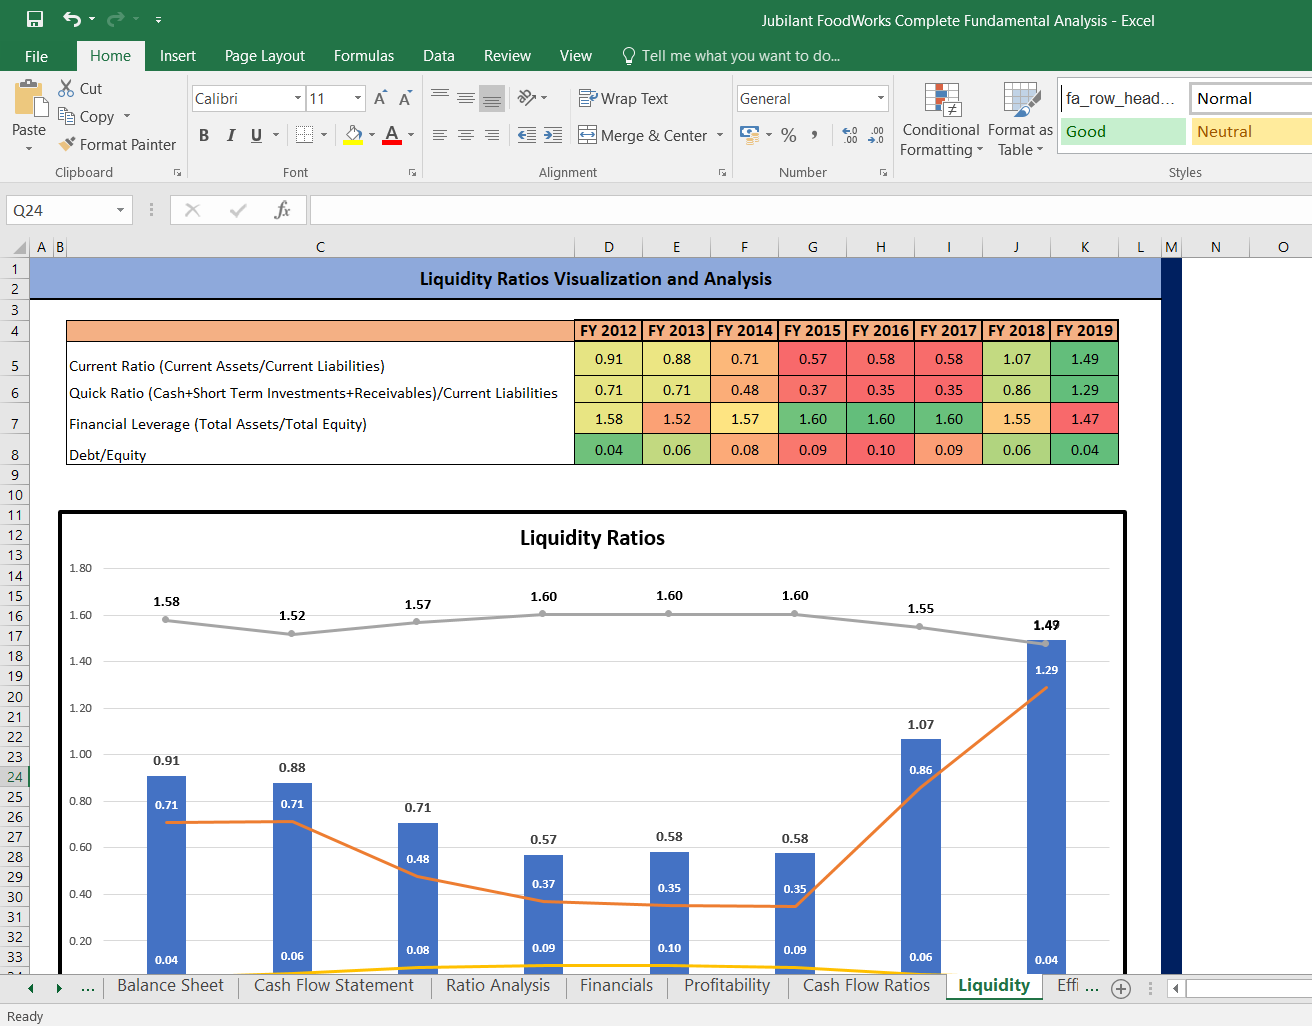Open Balance Sheet worksheet tab

[x=170, y=986]
